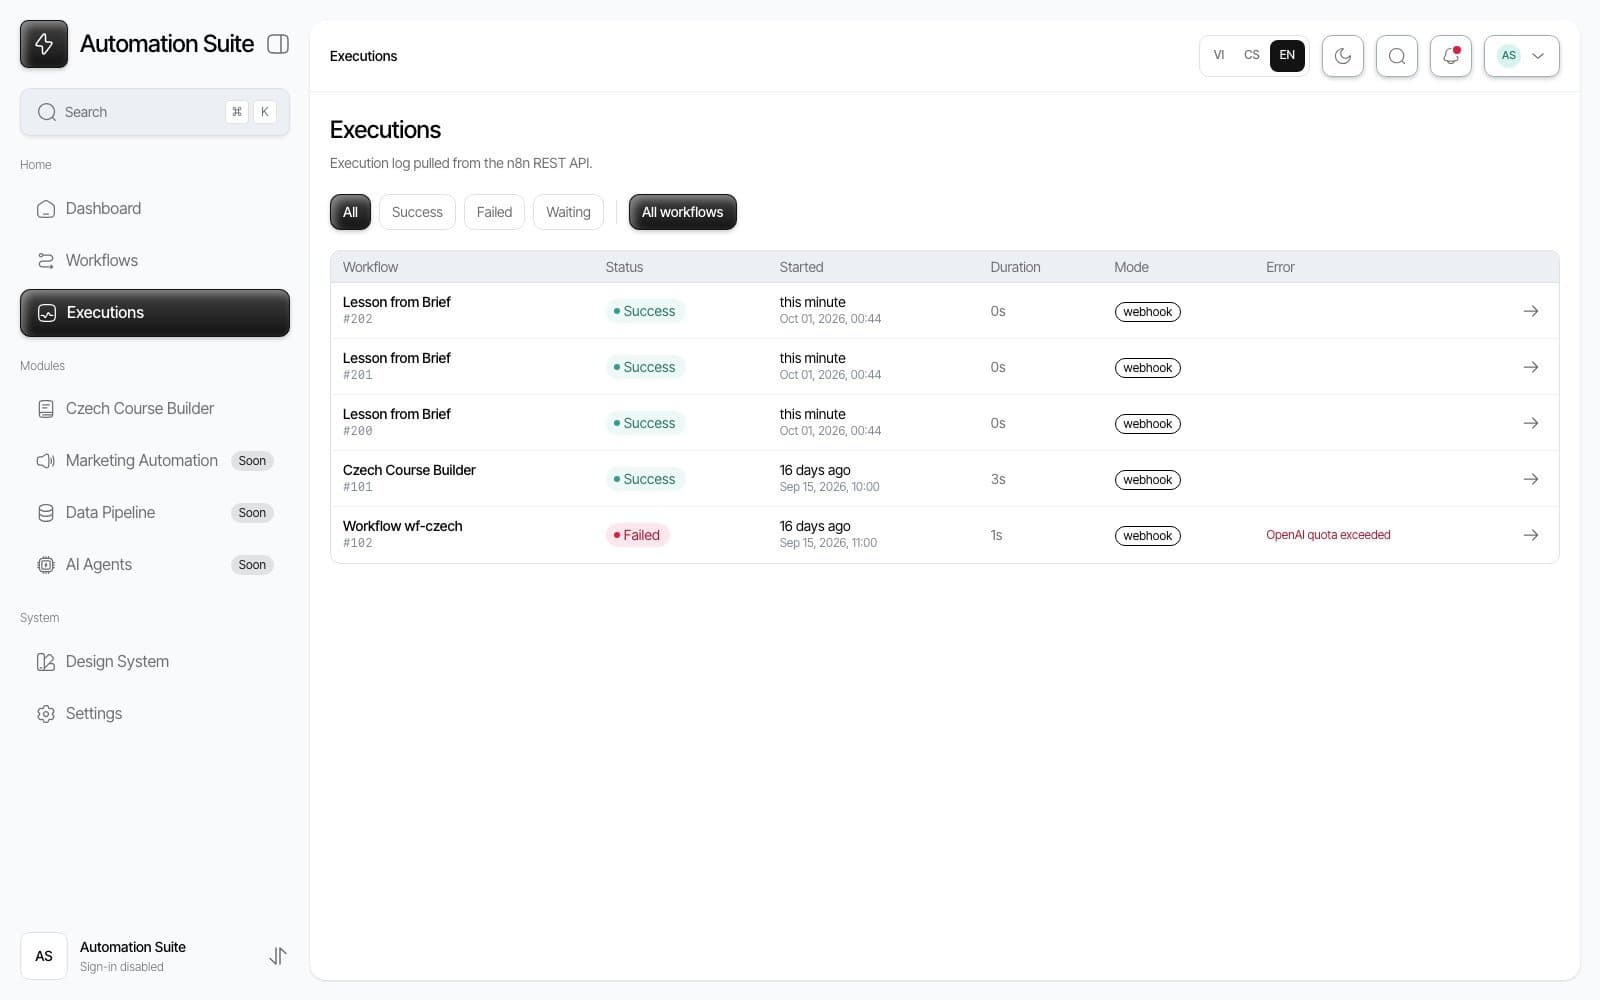This screenshot has width=1600, height=1000.
Task: Filter executions by Waiting
Action: point(568,212)
